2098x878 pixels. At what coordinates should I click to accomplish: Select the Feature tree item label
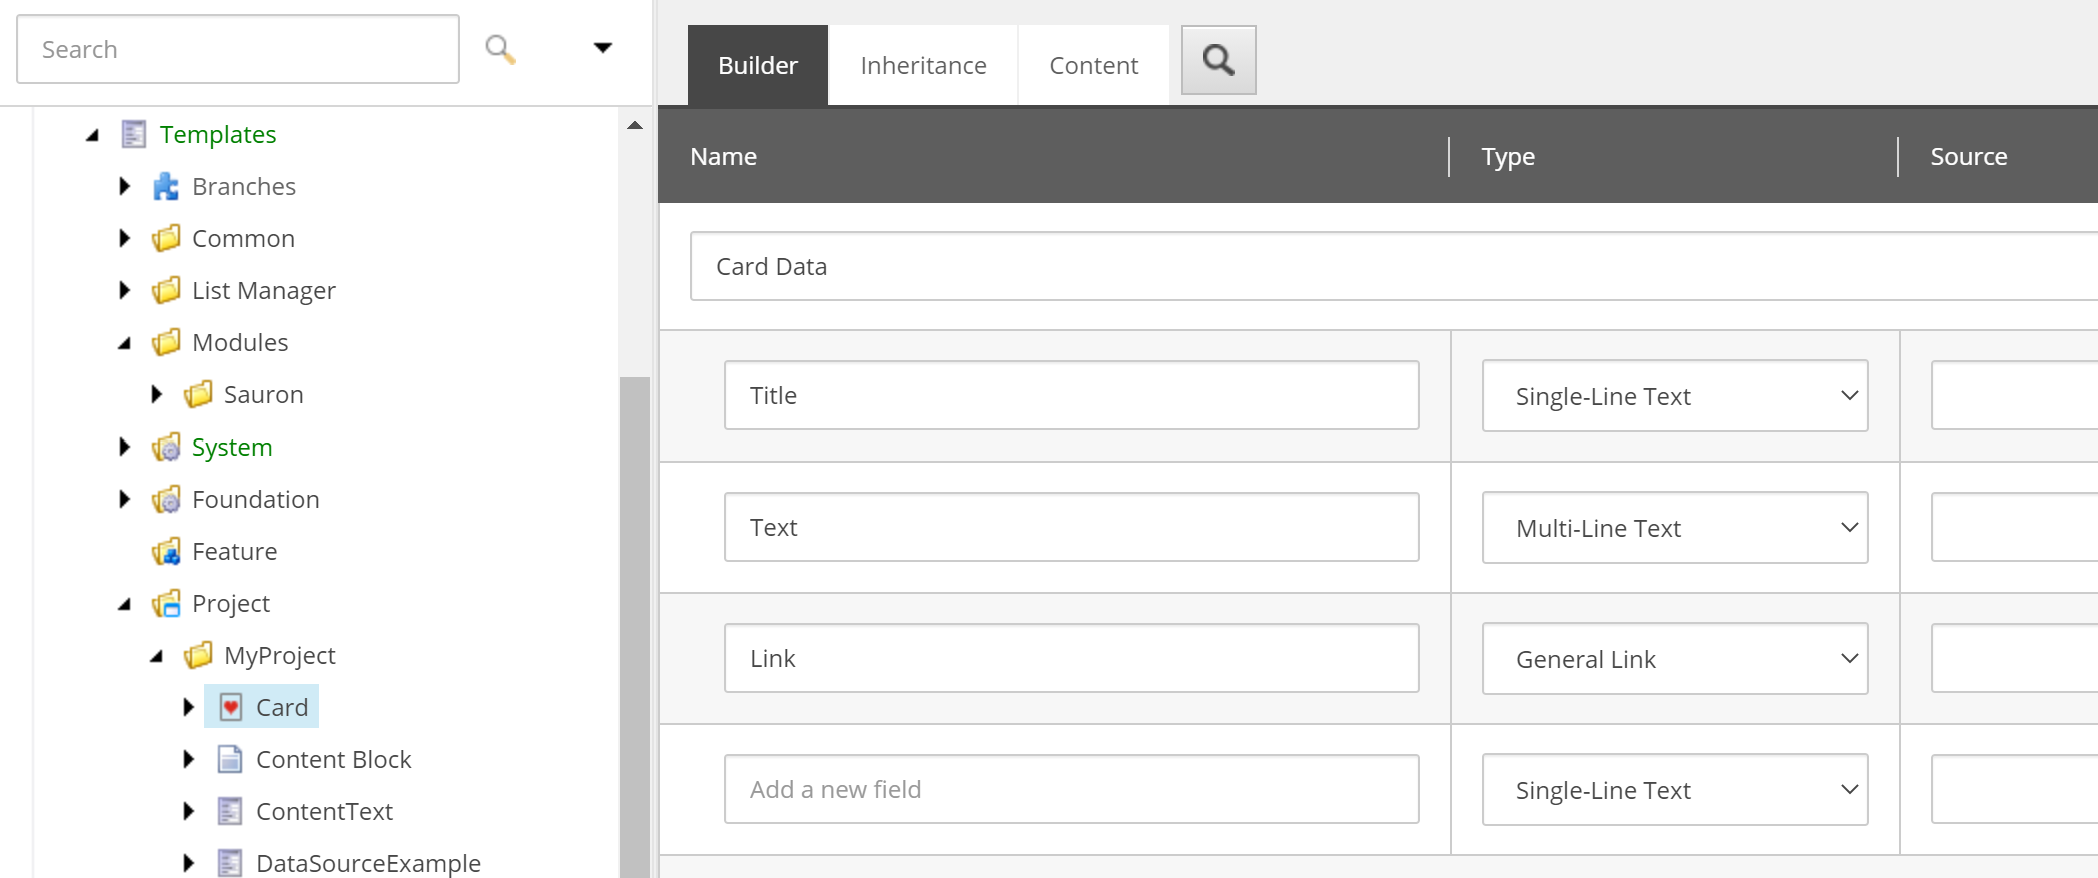[x=235, y=551]
